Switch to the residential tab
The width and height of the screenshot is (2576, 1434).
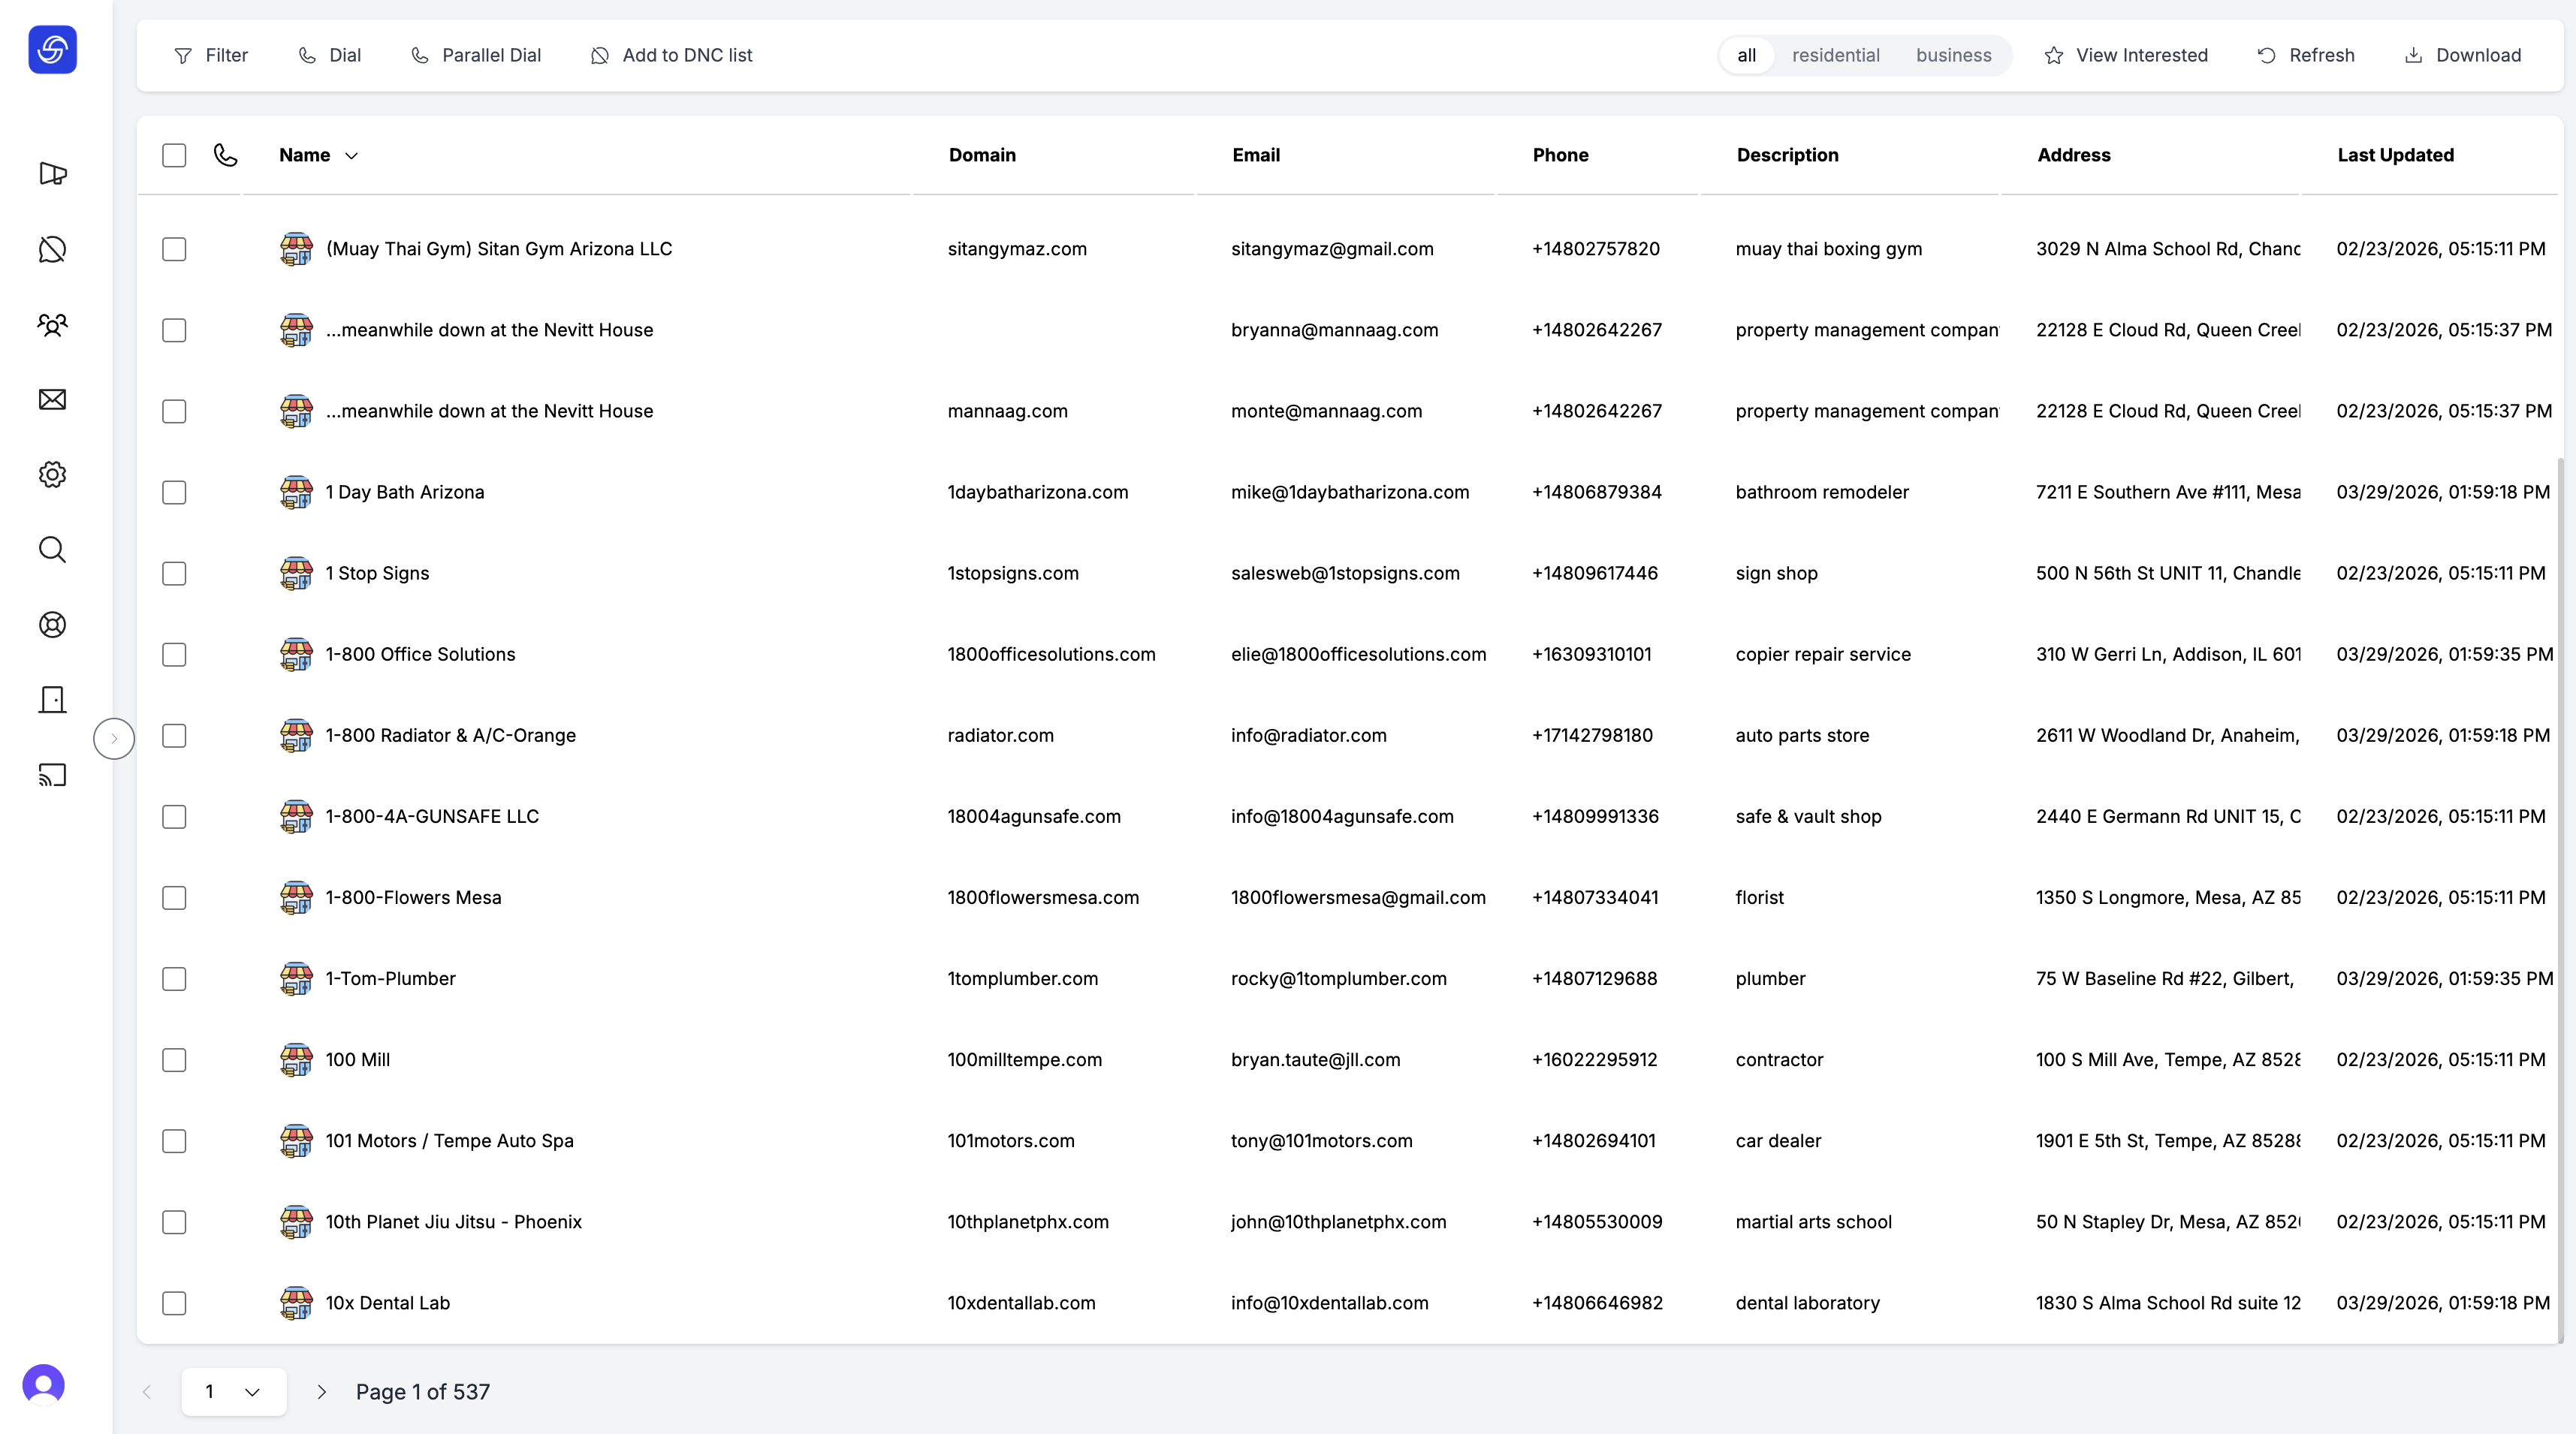[x=1835, y=55]
